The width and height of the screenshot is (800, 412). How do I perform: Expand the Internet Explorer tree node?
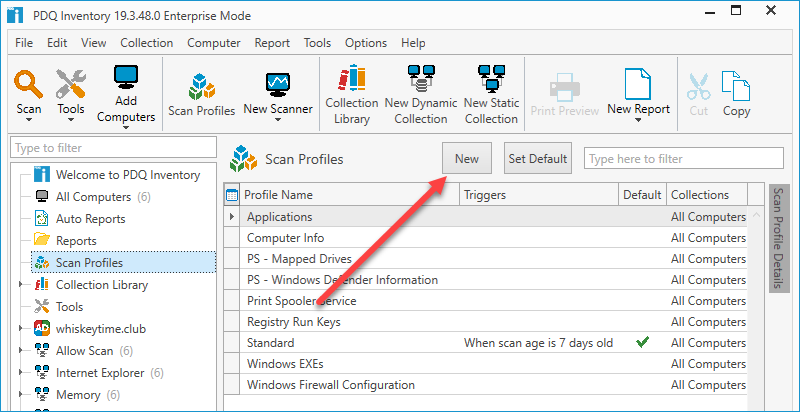[x=21, y=373]
